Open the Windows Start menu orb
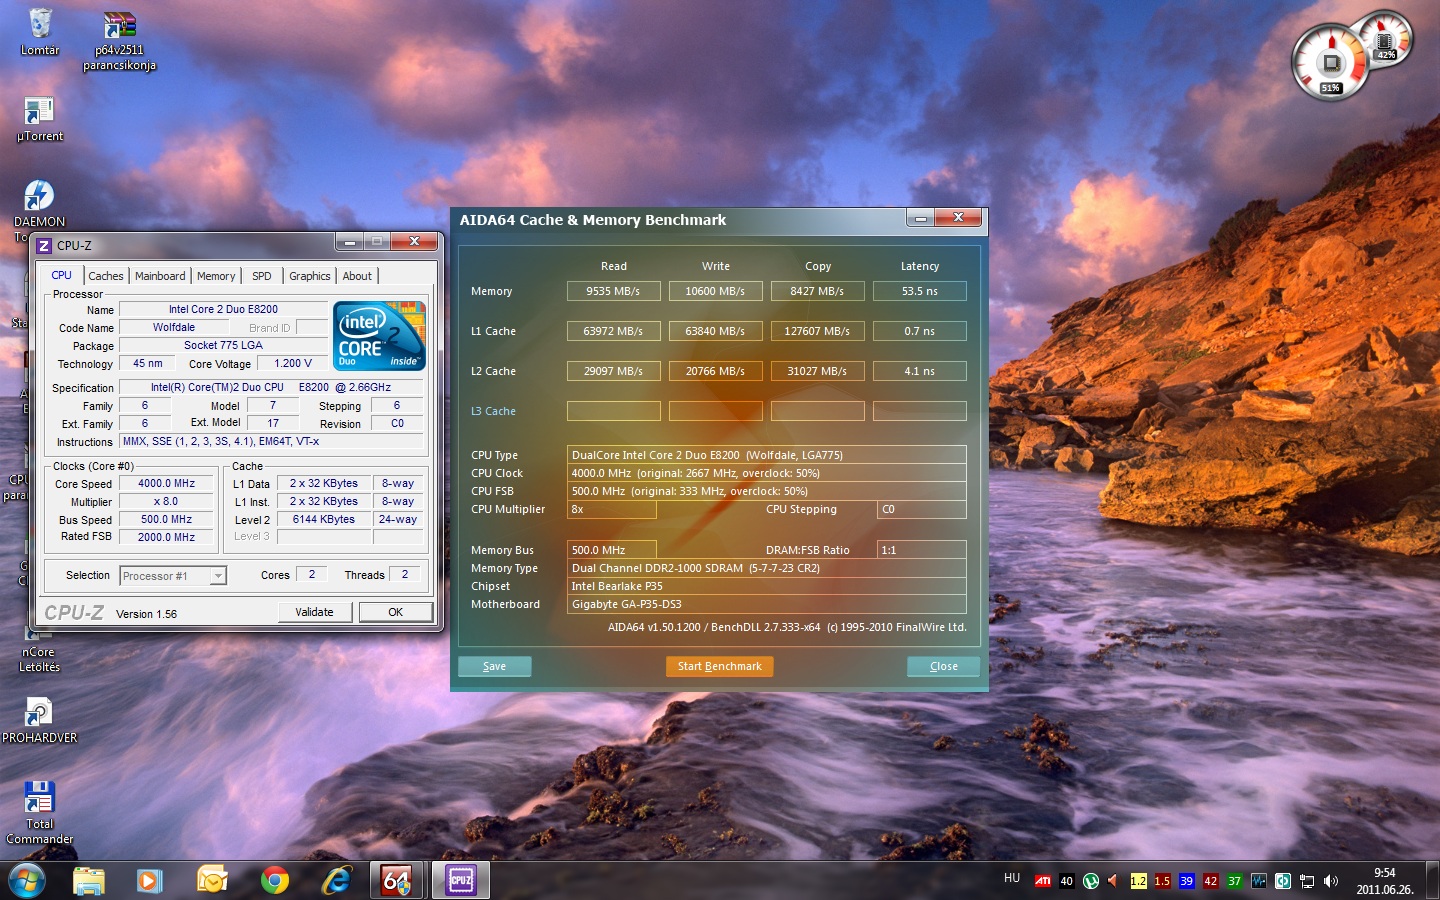This screenshot has width=1440, height=900. tap(27, 880)
